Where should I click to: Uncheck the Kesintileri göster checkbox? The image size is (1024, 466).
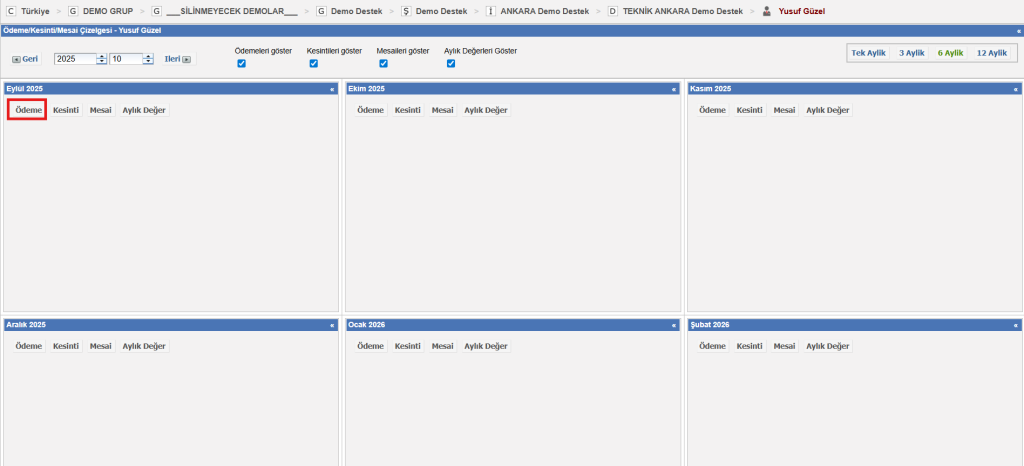tap(313, 64)
